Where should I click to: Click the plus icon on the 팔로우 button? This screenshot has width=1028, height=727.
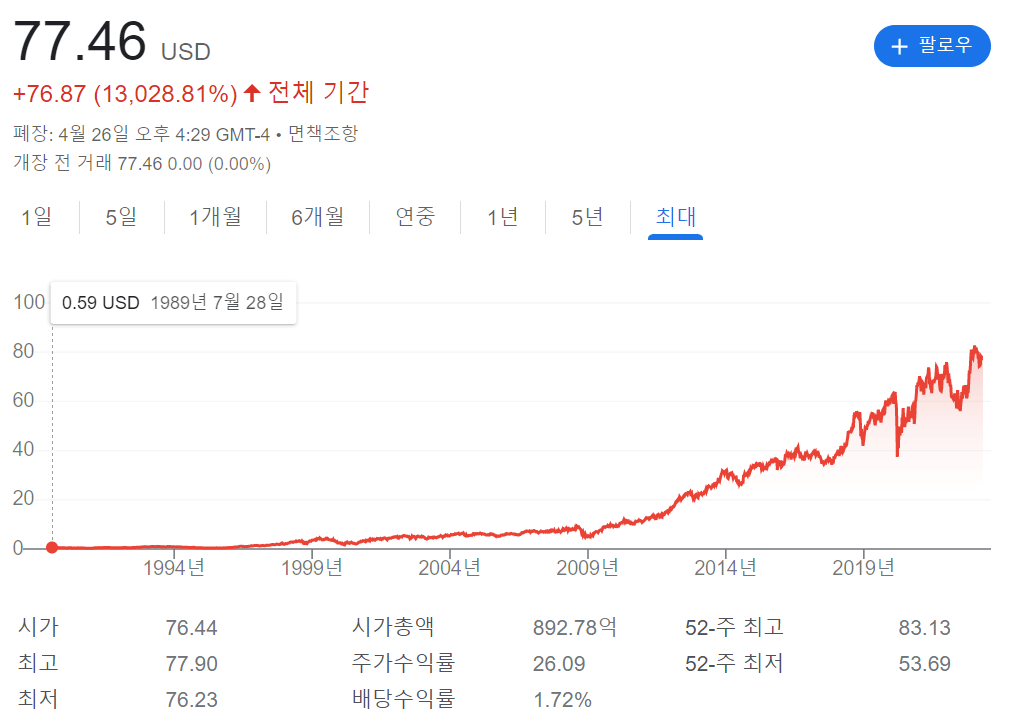[x=901, y=46]
